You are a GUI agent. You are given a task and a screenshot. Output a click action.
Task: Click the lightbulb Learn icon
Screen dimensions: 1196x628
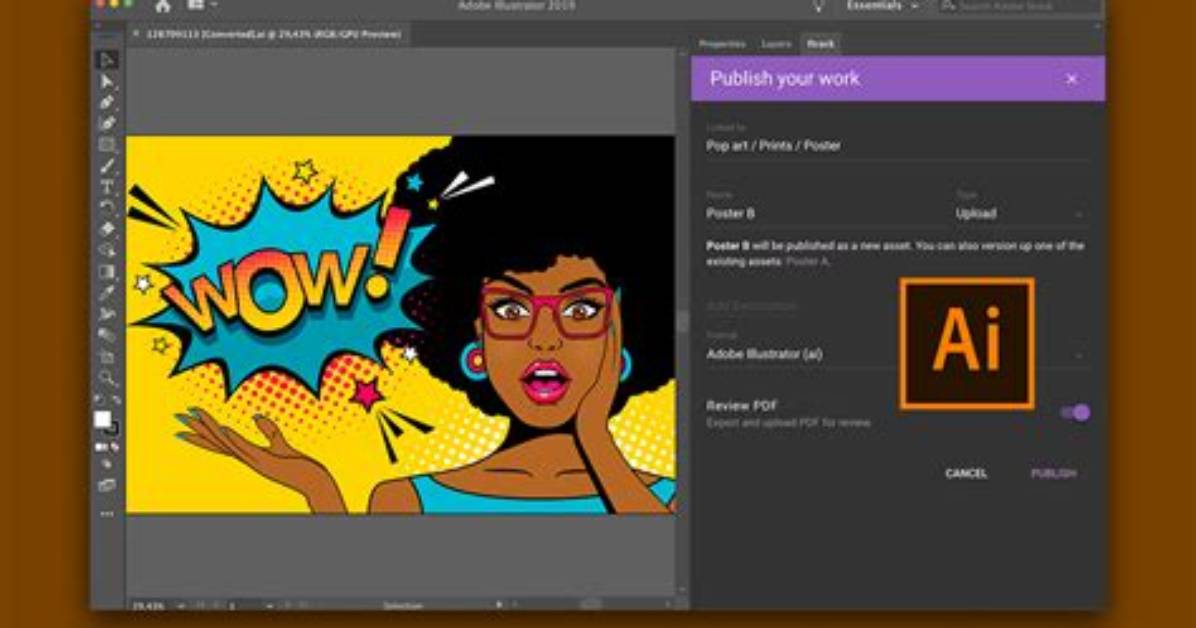pos(818,6)
